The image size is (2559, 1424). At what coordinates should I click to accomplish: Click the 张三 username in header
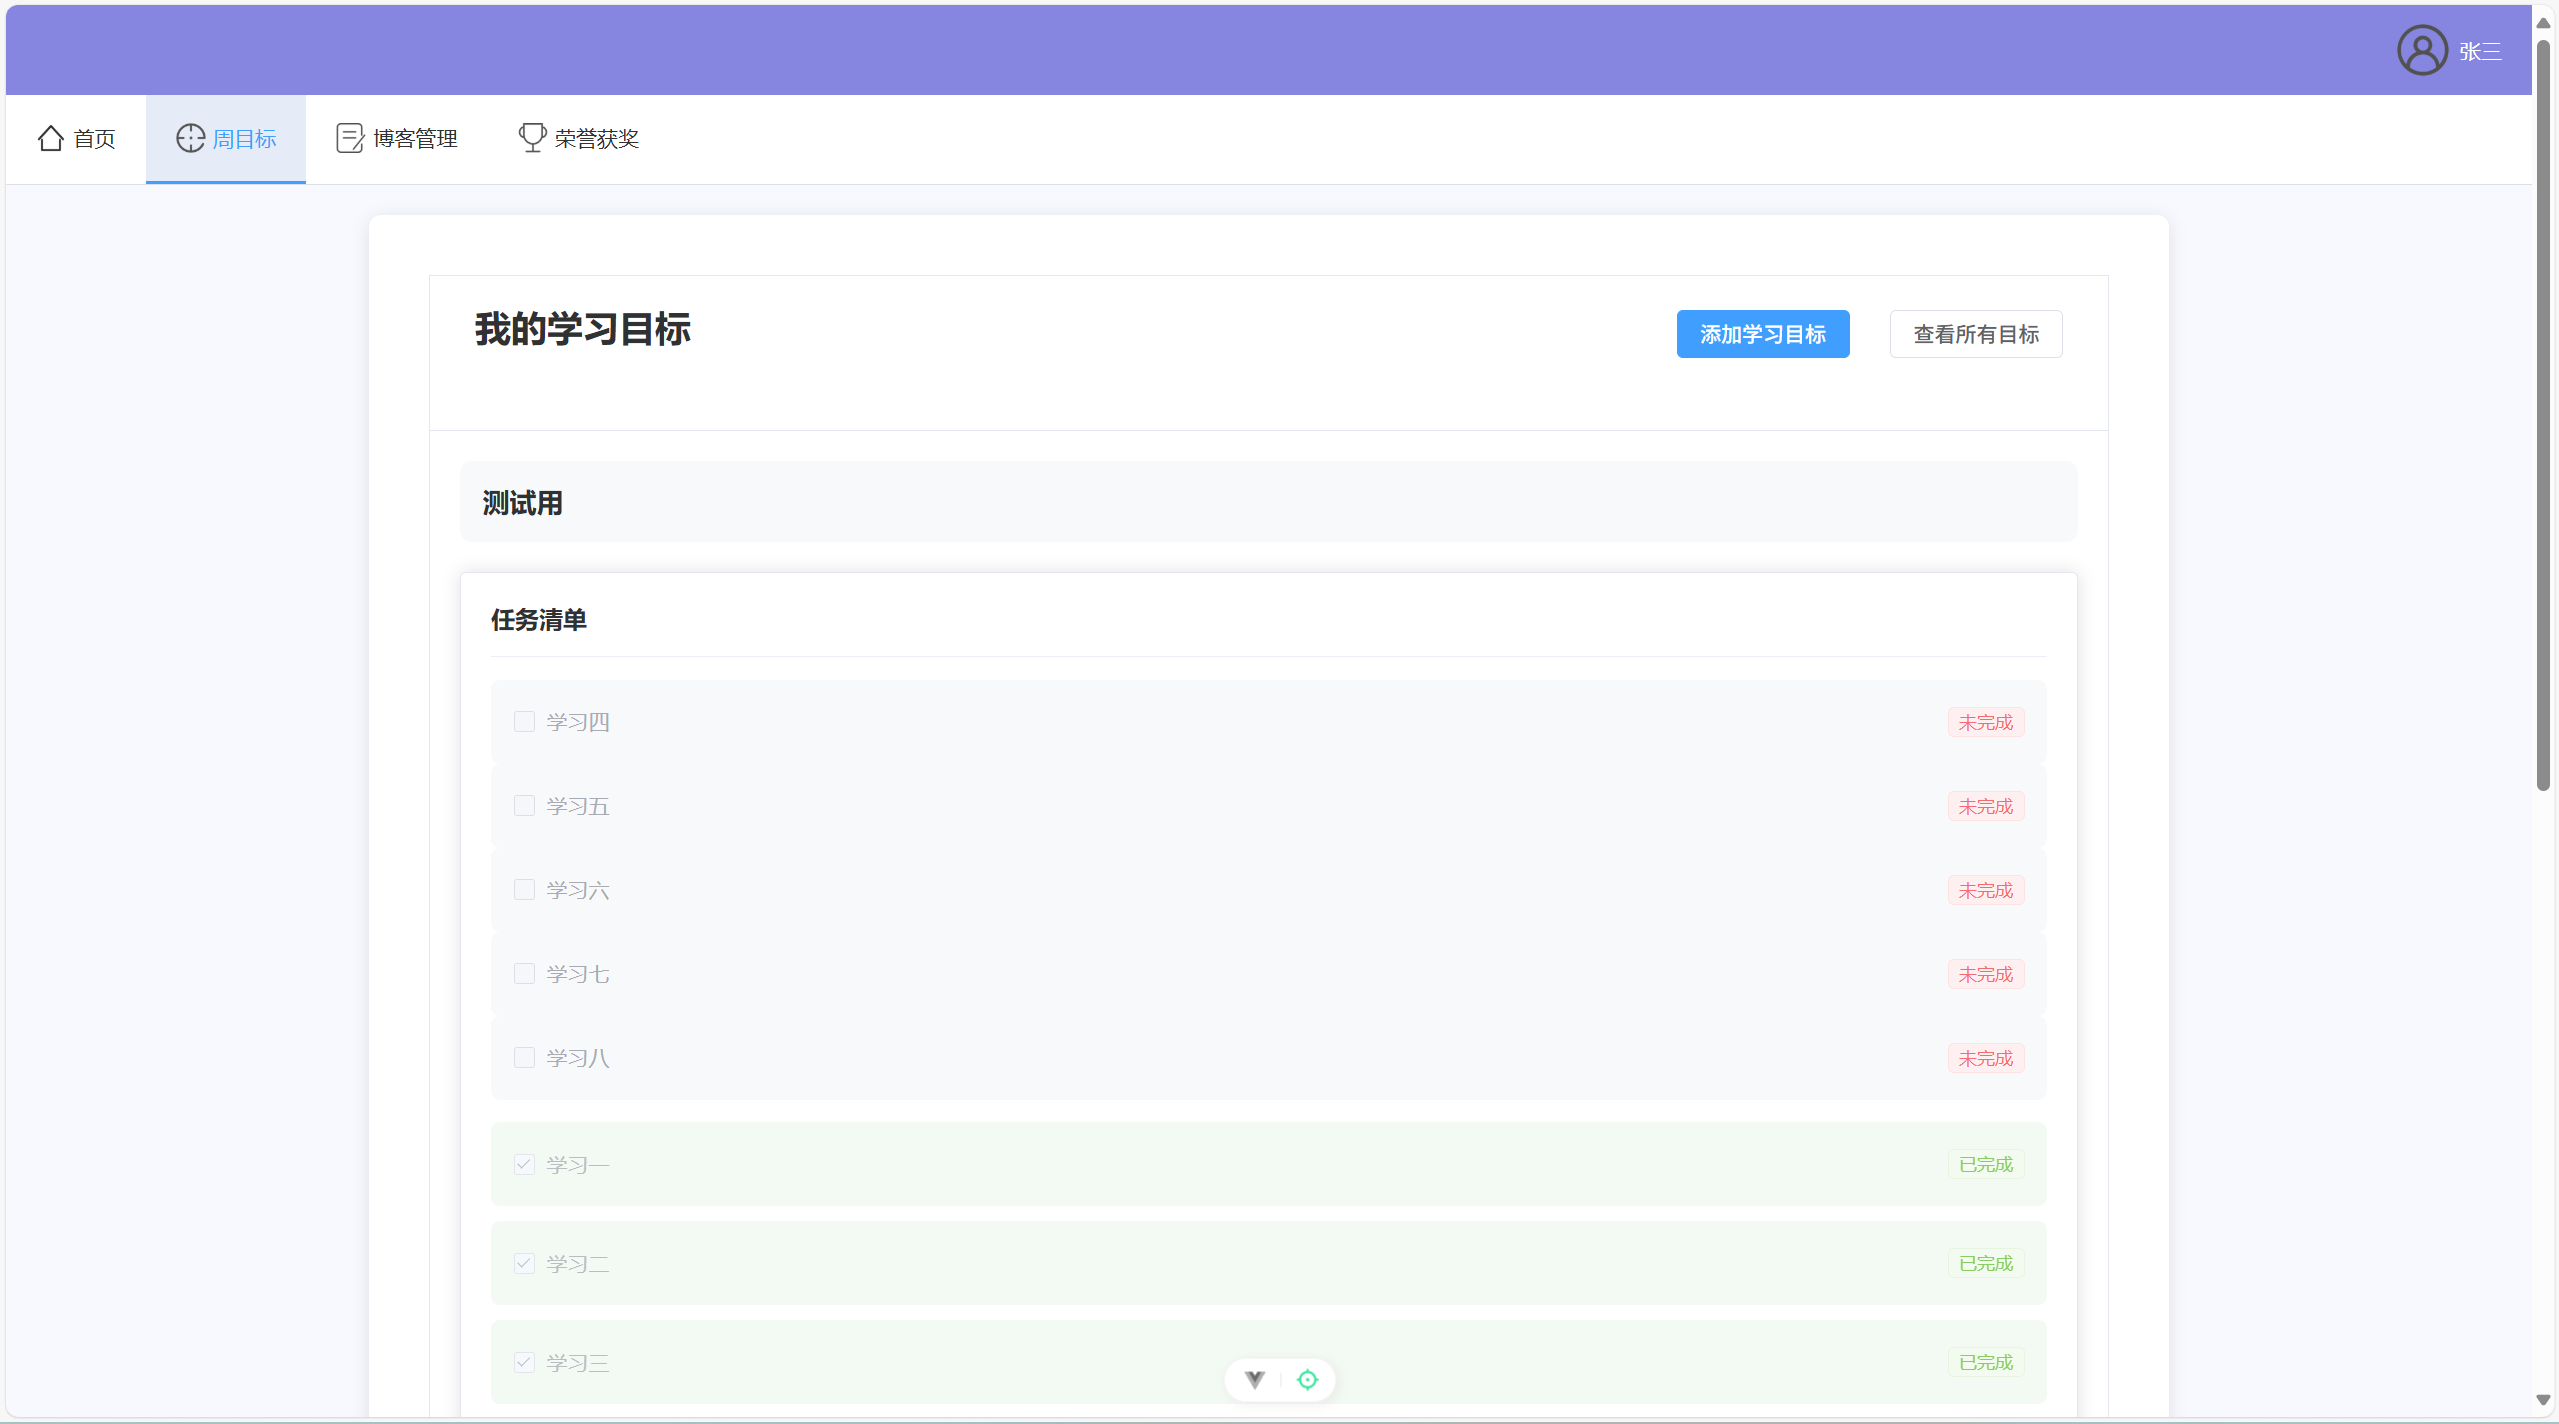pyautogui.click(x=2480, y=51)
